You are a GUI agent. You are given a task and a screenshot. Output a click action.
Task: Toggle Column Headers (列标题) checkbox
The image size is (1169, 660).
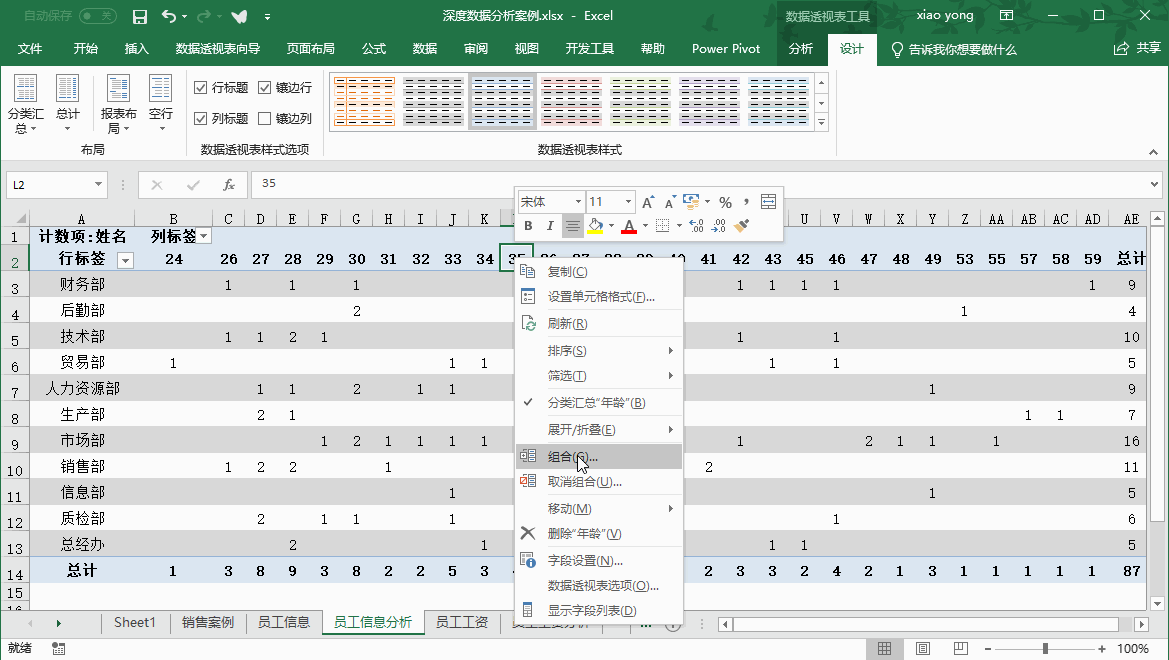pos(200,119)
